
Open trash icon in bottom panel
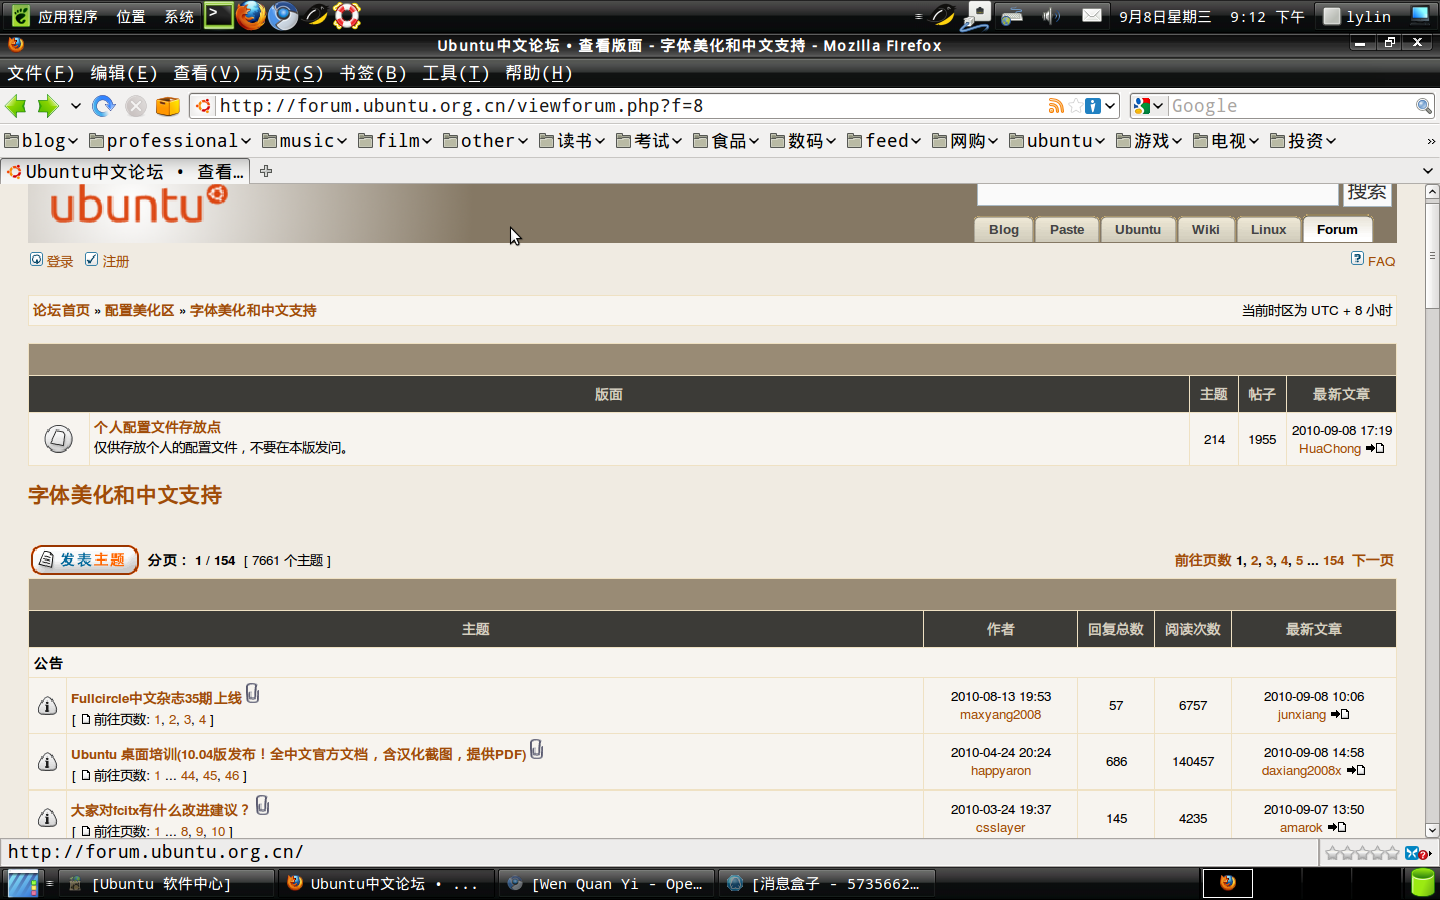point(1423,883)
